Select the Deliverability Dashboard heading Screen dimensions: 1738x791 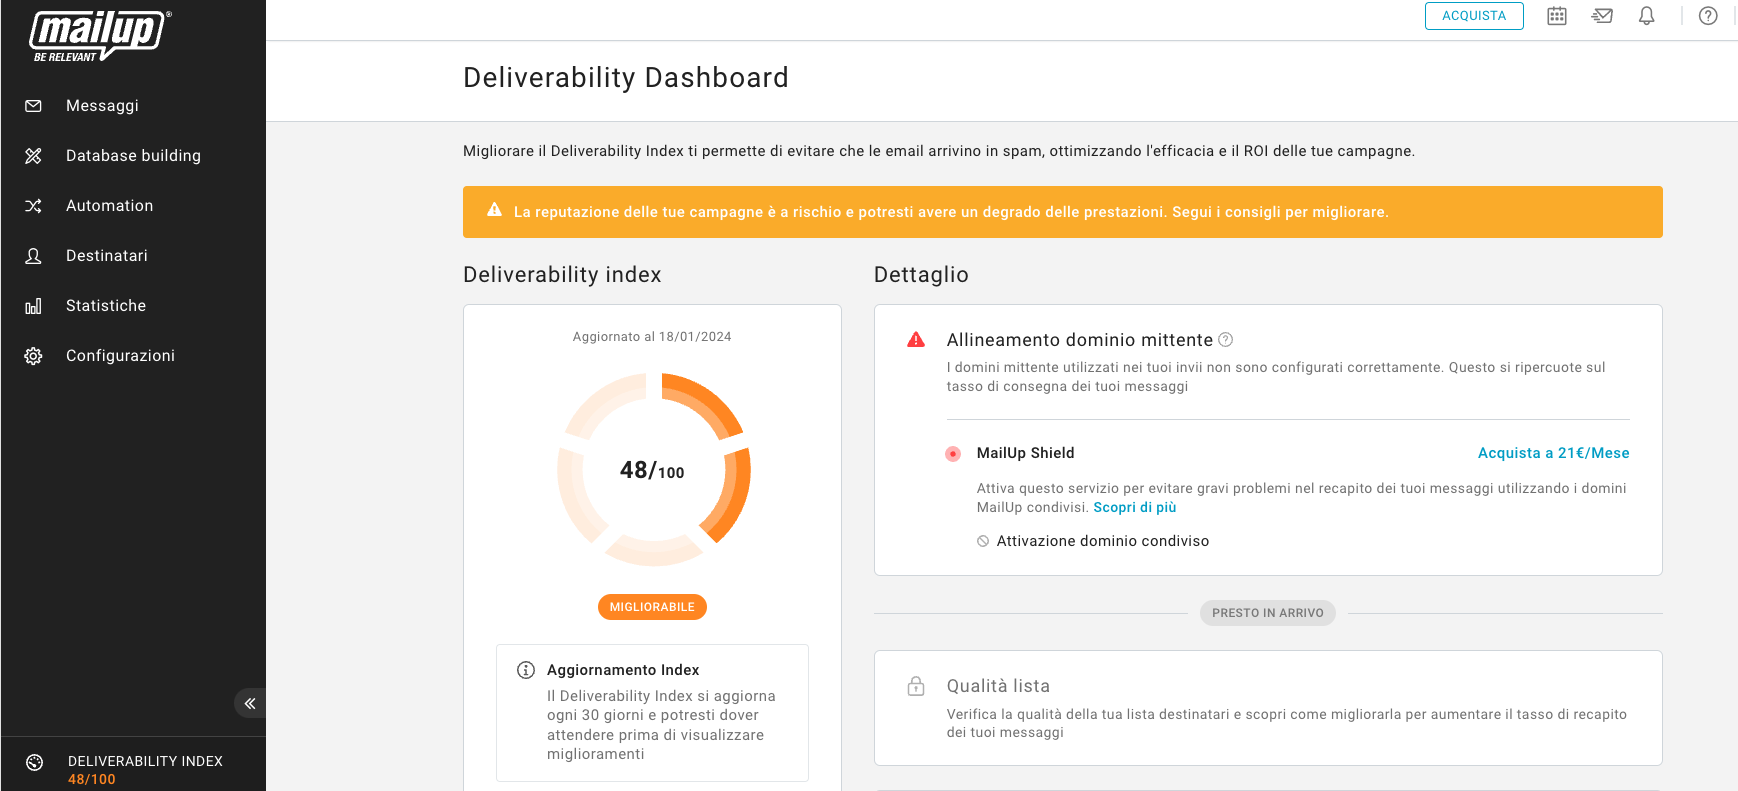(x=625, y=77)
